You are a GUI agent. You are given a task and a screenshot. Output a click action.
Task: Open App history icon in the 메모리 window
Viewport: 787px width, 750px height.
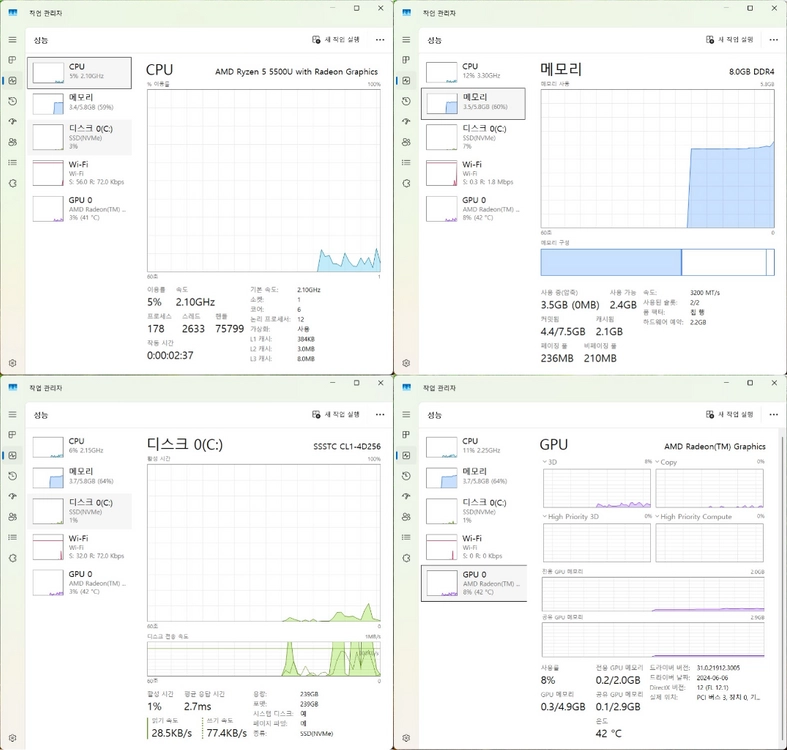click(x=406, y=101)
